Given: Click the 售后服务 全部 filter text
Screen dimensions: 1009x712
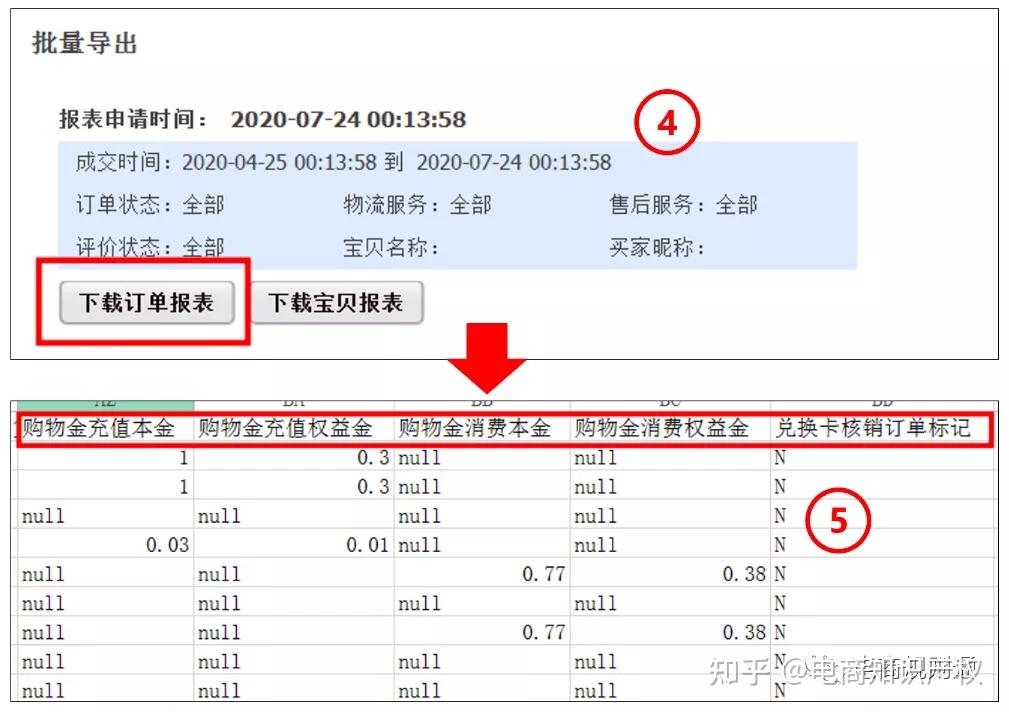Looking at the screenshot, I should pos(684,205).
